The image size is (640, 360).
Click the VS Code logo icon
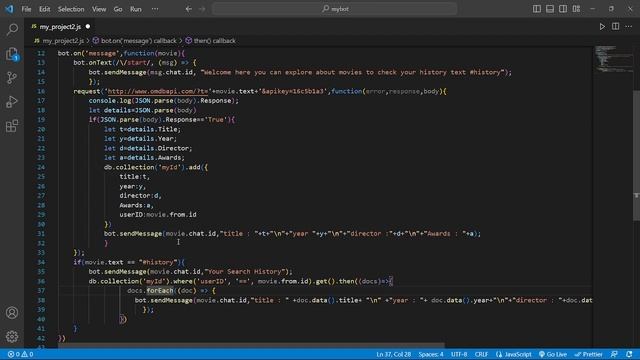pyautogui.click(x=9, y=9)
